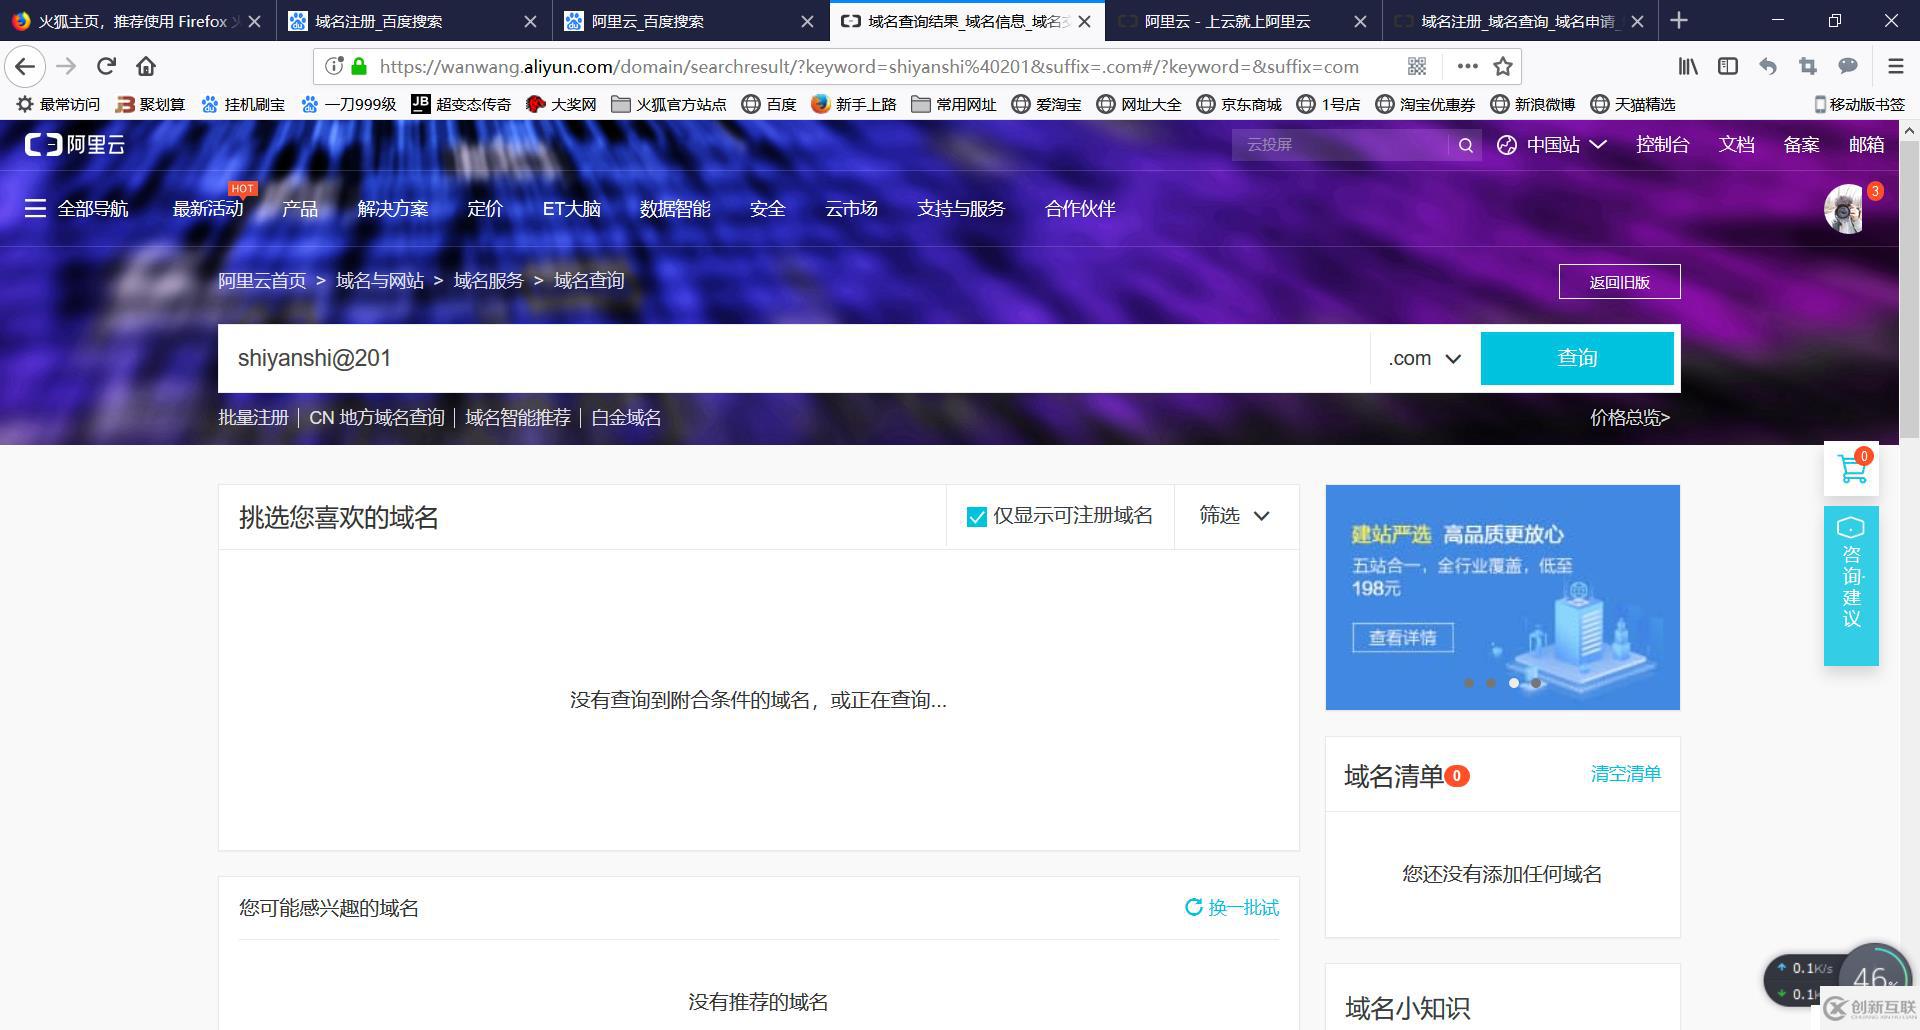Screen dimensions: 1920x1030
Task: Close the 域名查询结果 active tab
Action: tap(1084, 21)
